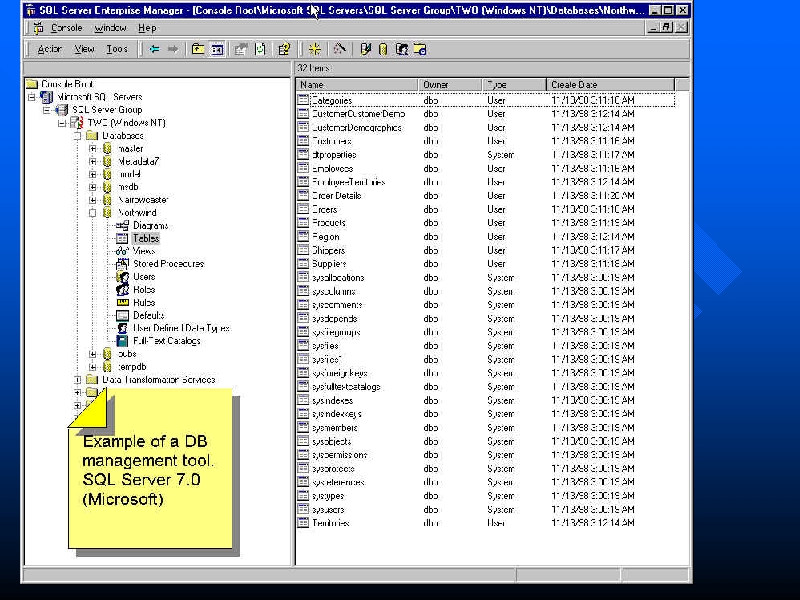Click the Defaults icon in the tree

(123, 315)
